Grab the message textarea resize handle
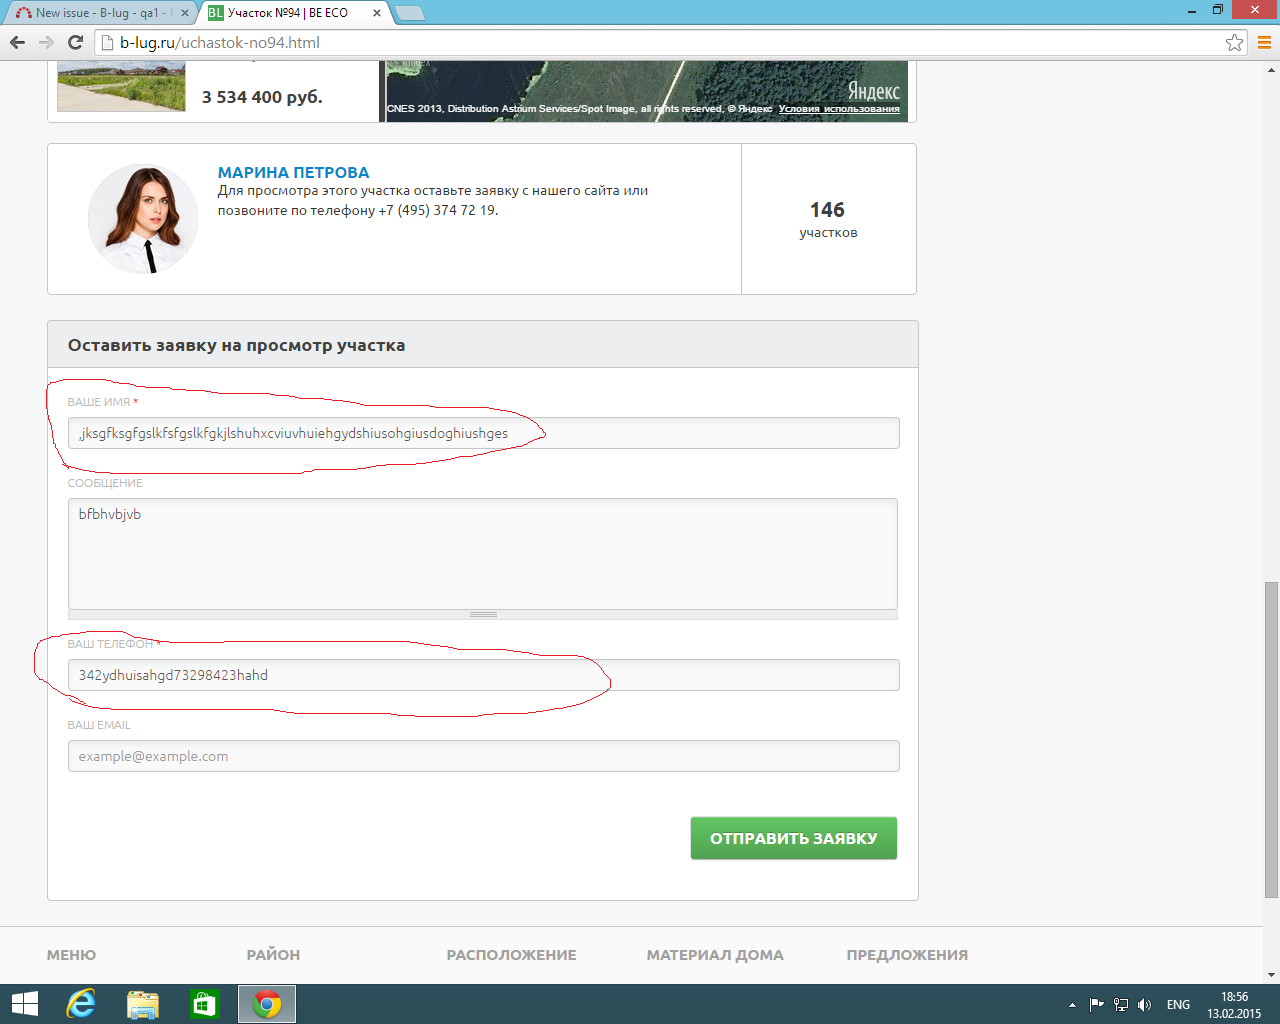The width and height of the screenshot is (1280, 1024). pos(483,614)
